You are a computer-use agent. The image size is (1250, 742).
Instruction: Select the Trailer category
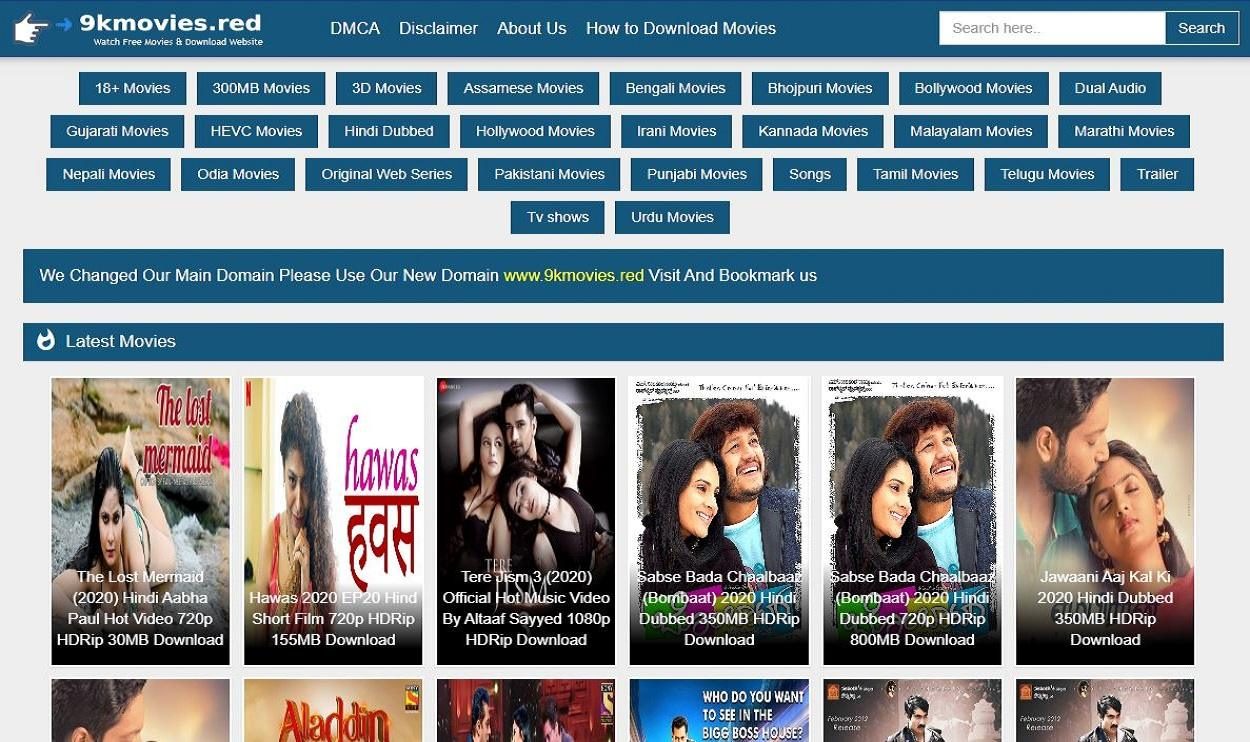(x=1157, y=174)
